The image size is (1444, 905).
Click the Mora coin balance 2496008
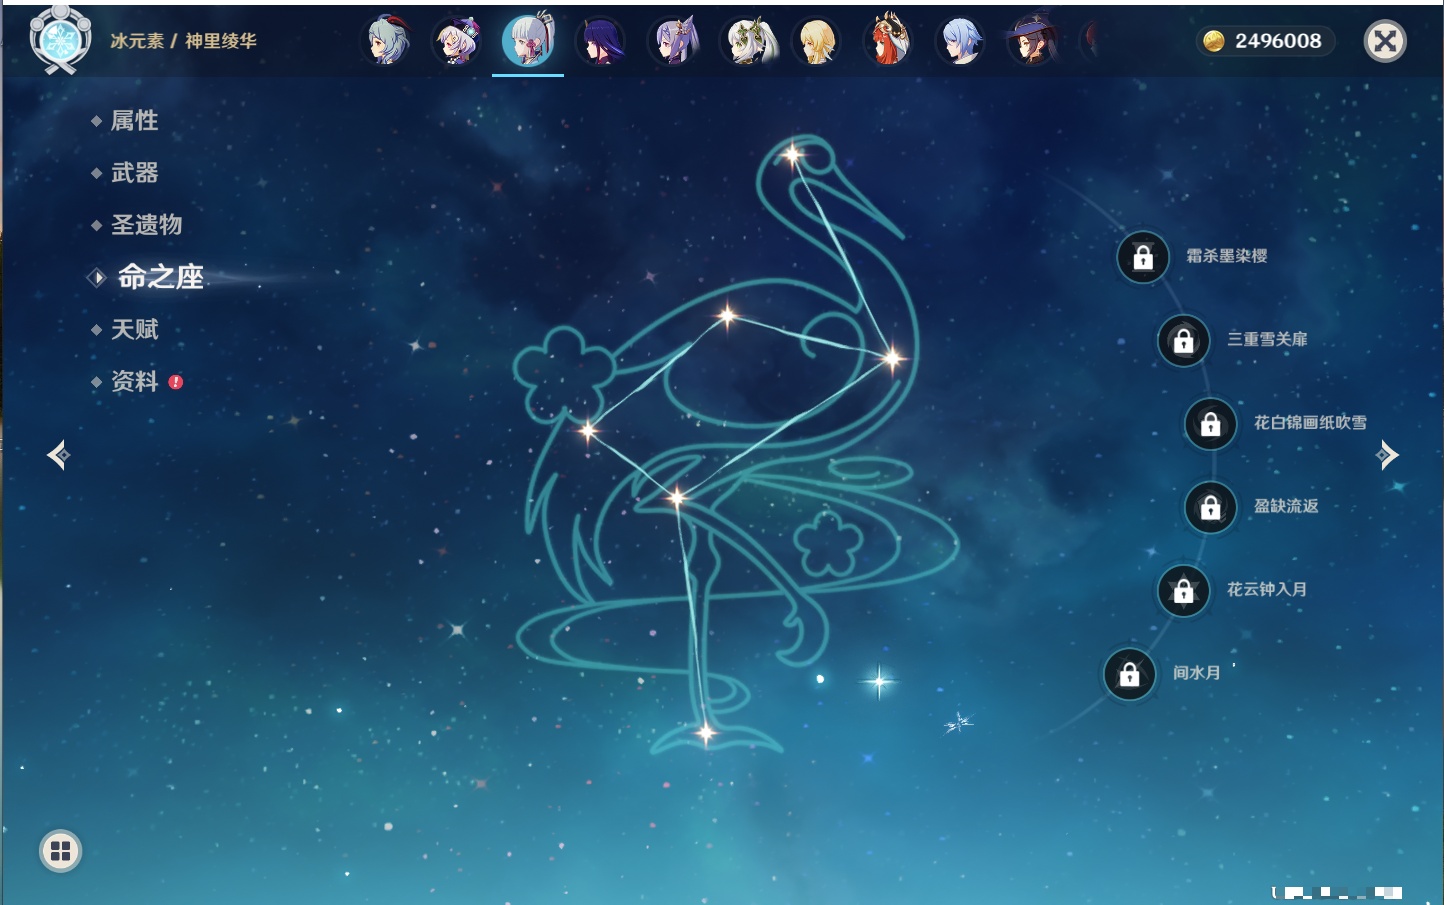[1265, 41]
